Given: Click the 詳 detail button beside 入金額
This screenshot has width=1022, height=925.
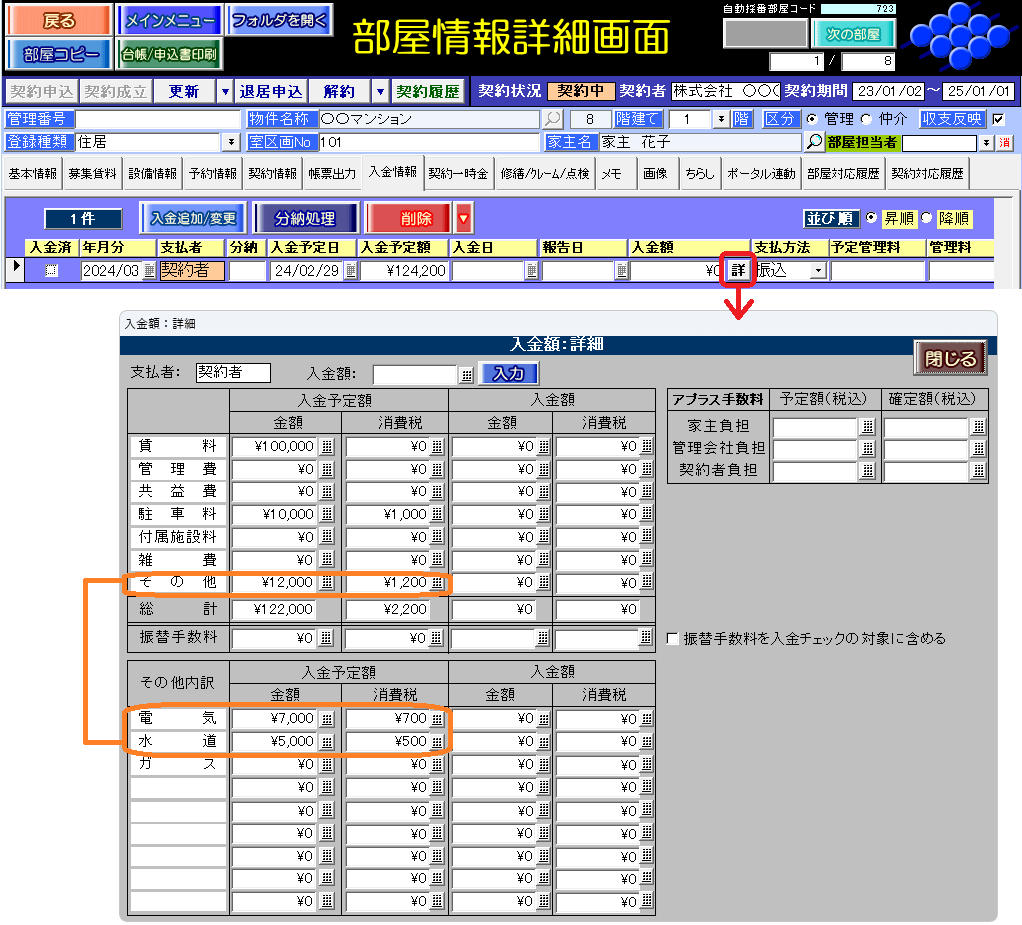Looking at the screenshot, I should point(737,270).
